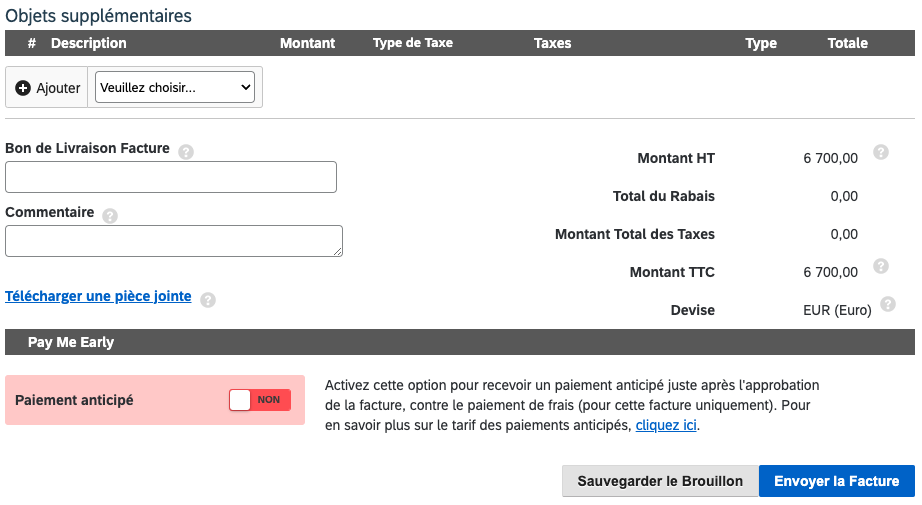Click help icon next to Devise EUR

(x=888, y=305)
